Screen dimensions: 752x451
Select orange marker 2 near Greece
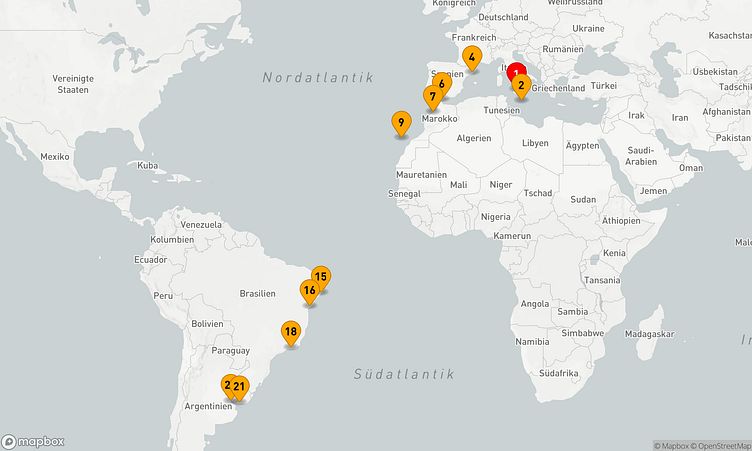coord(521,86)
